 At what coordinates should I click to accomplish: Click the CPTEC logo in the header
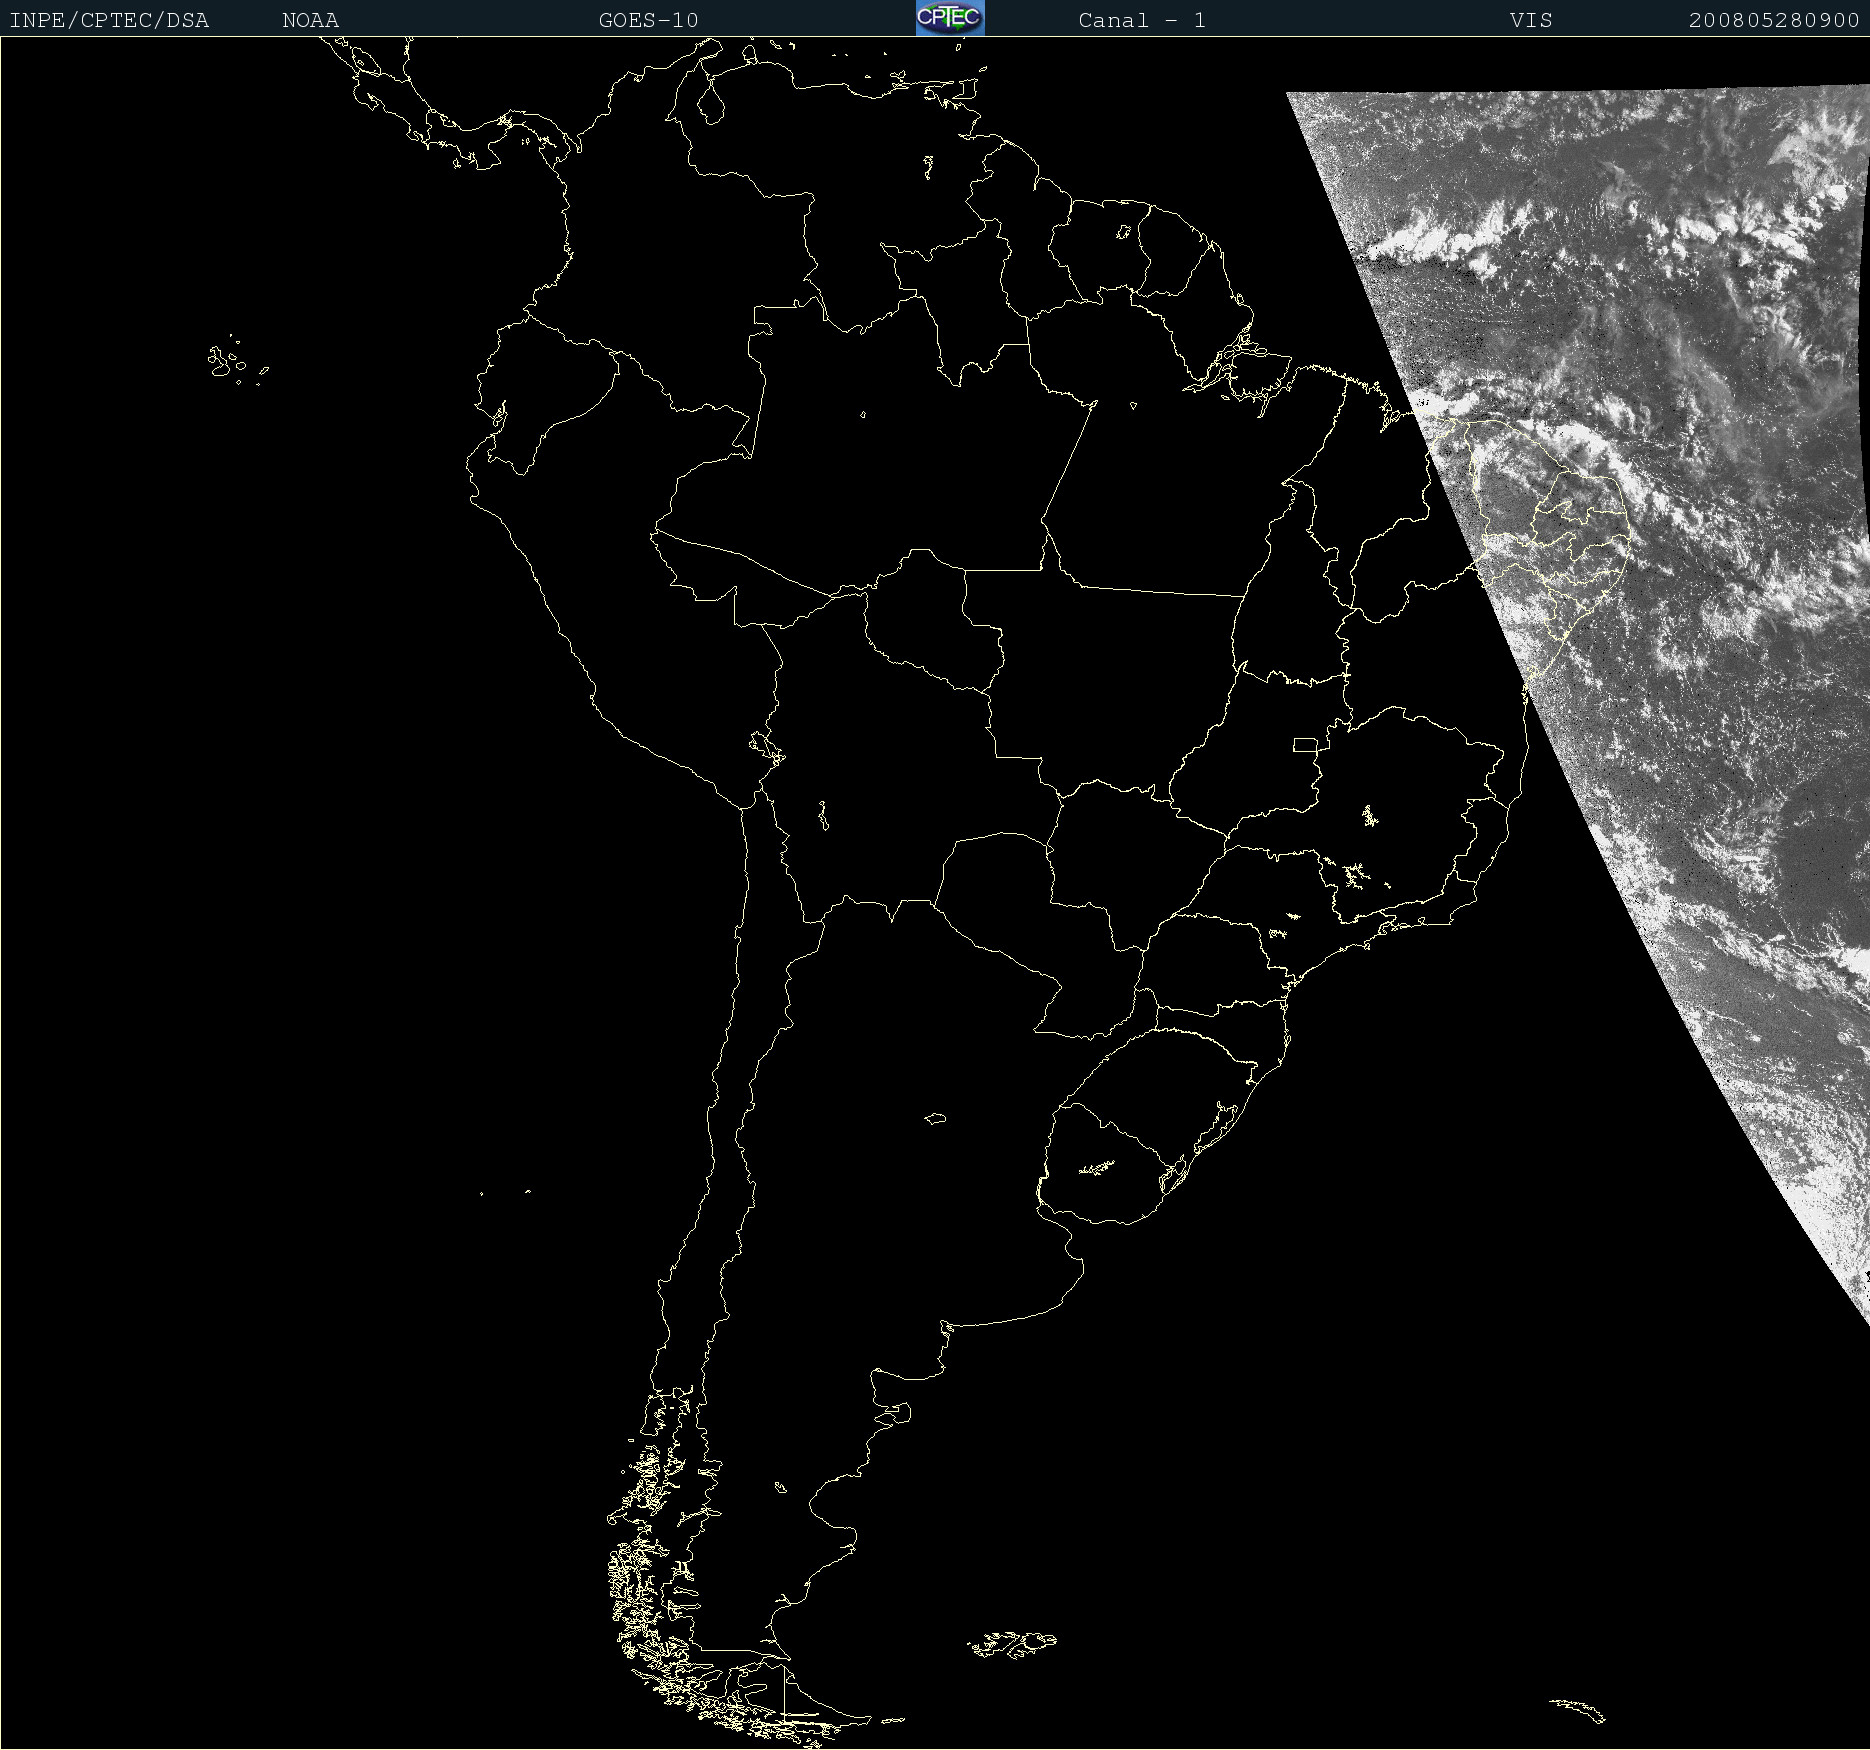(950, 18)
